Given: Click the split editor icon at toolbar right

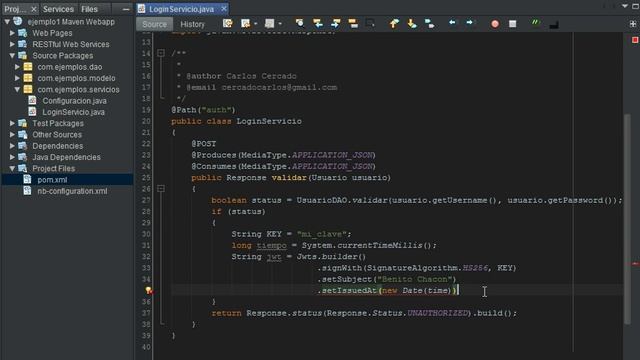Looking at the screenshot, I should coord(633,24).
